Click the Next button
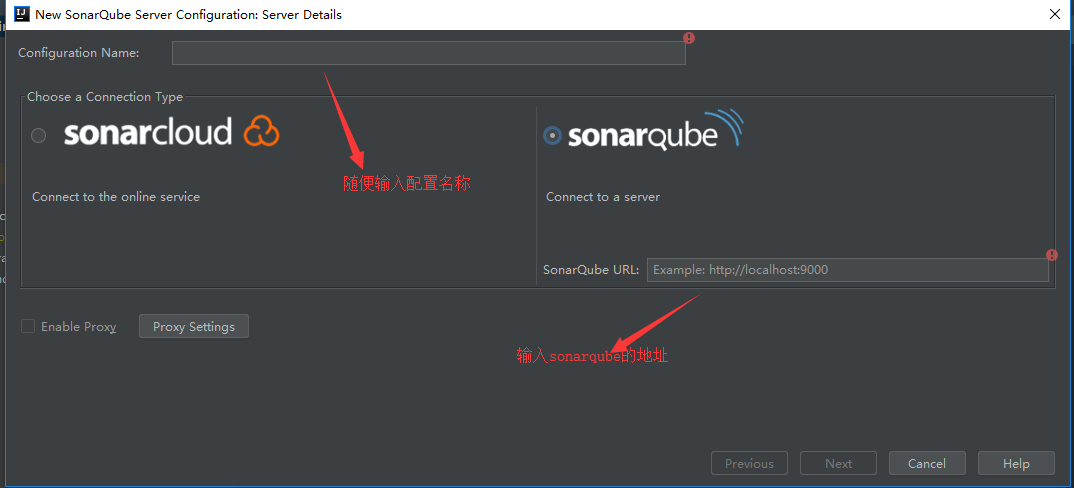Viewport: 1074px width, 488px height. tap(838, 463)
